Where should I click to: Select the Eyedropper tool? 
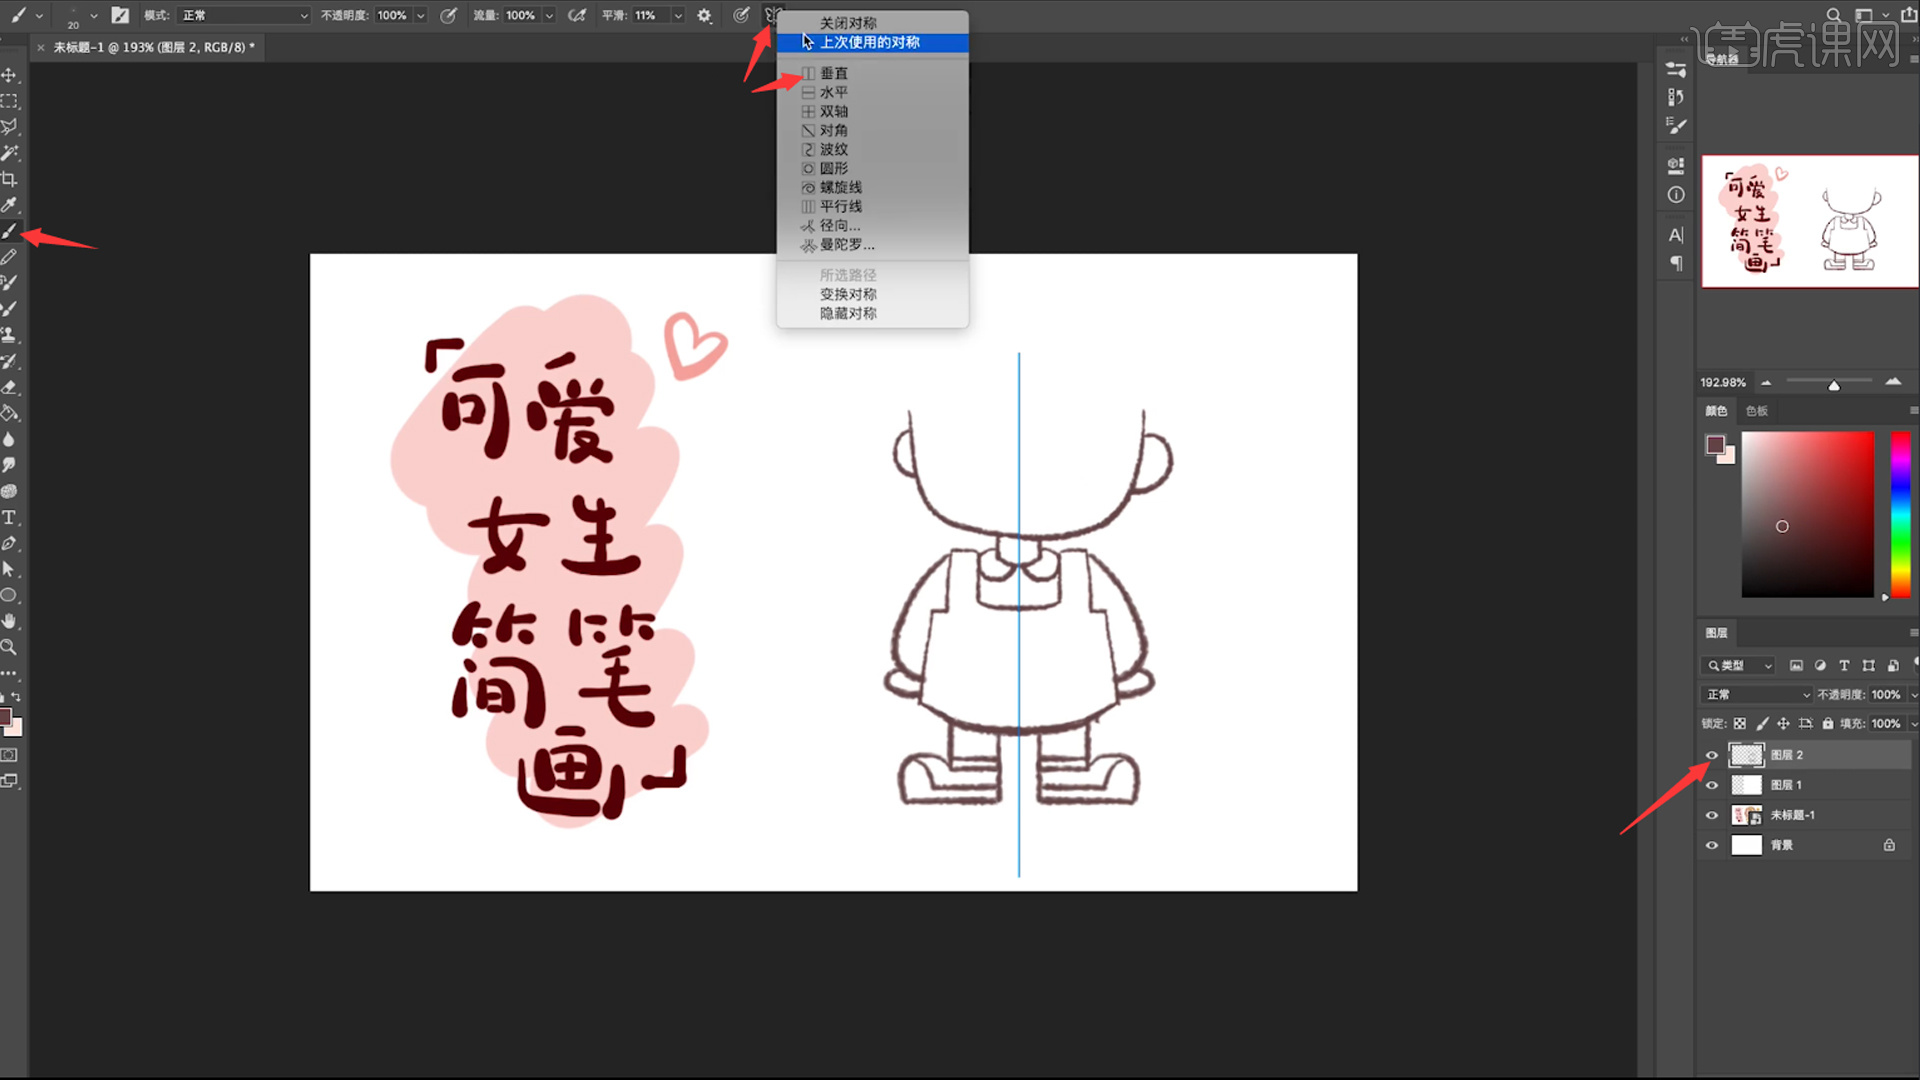(x=9, y=205)
